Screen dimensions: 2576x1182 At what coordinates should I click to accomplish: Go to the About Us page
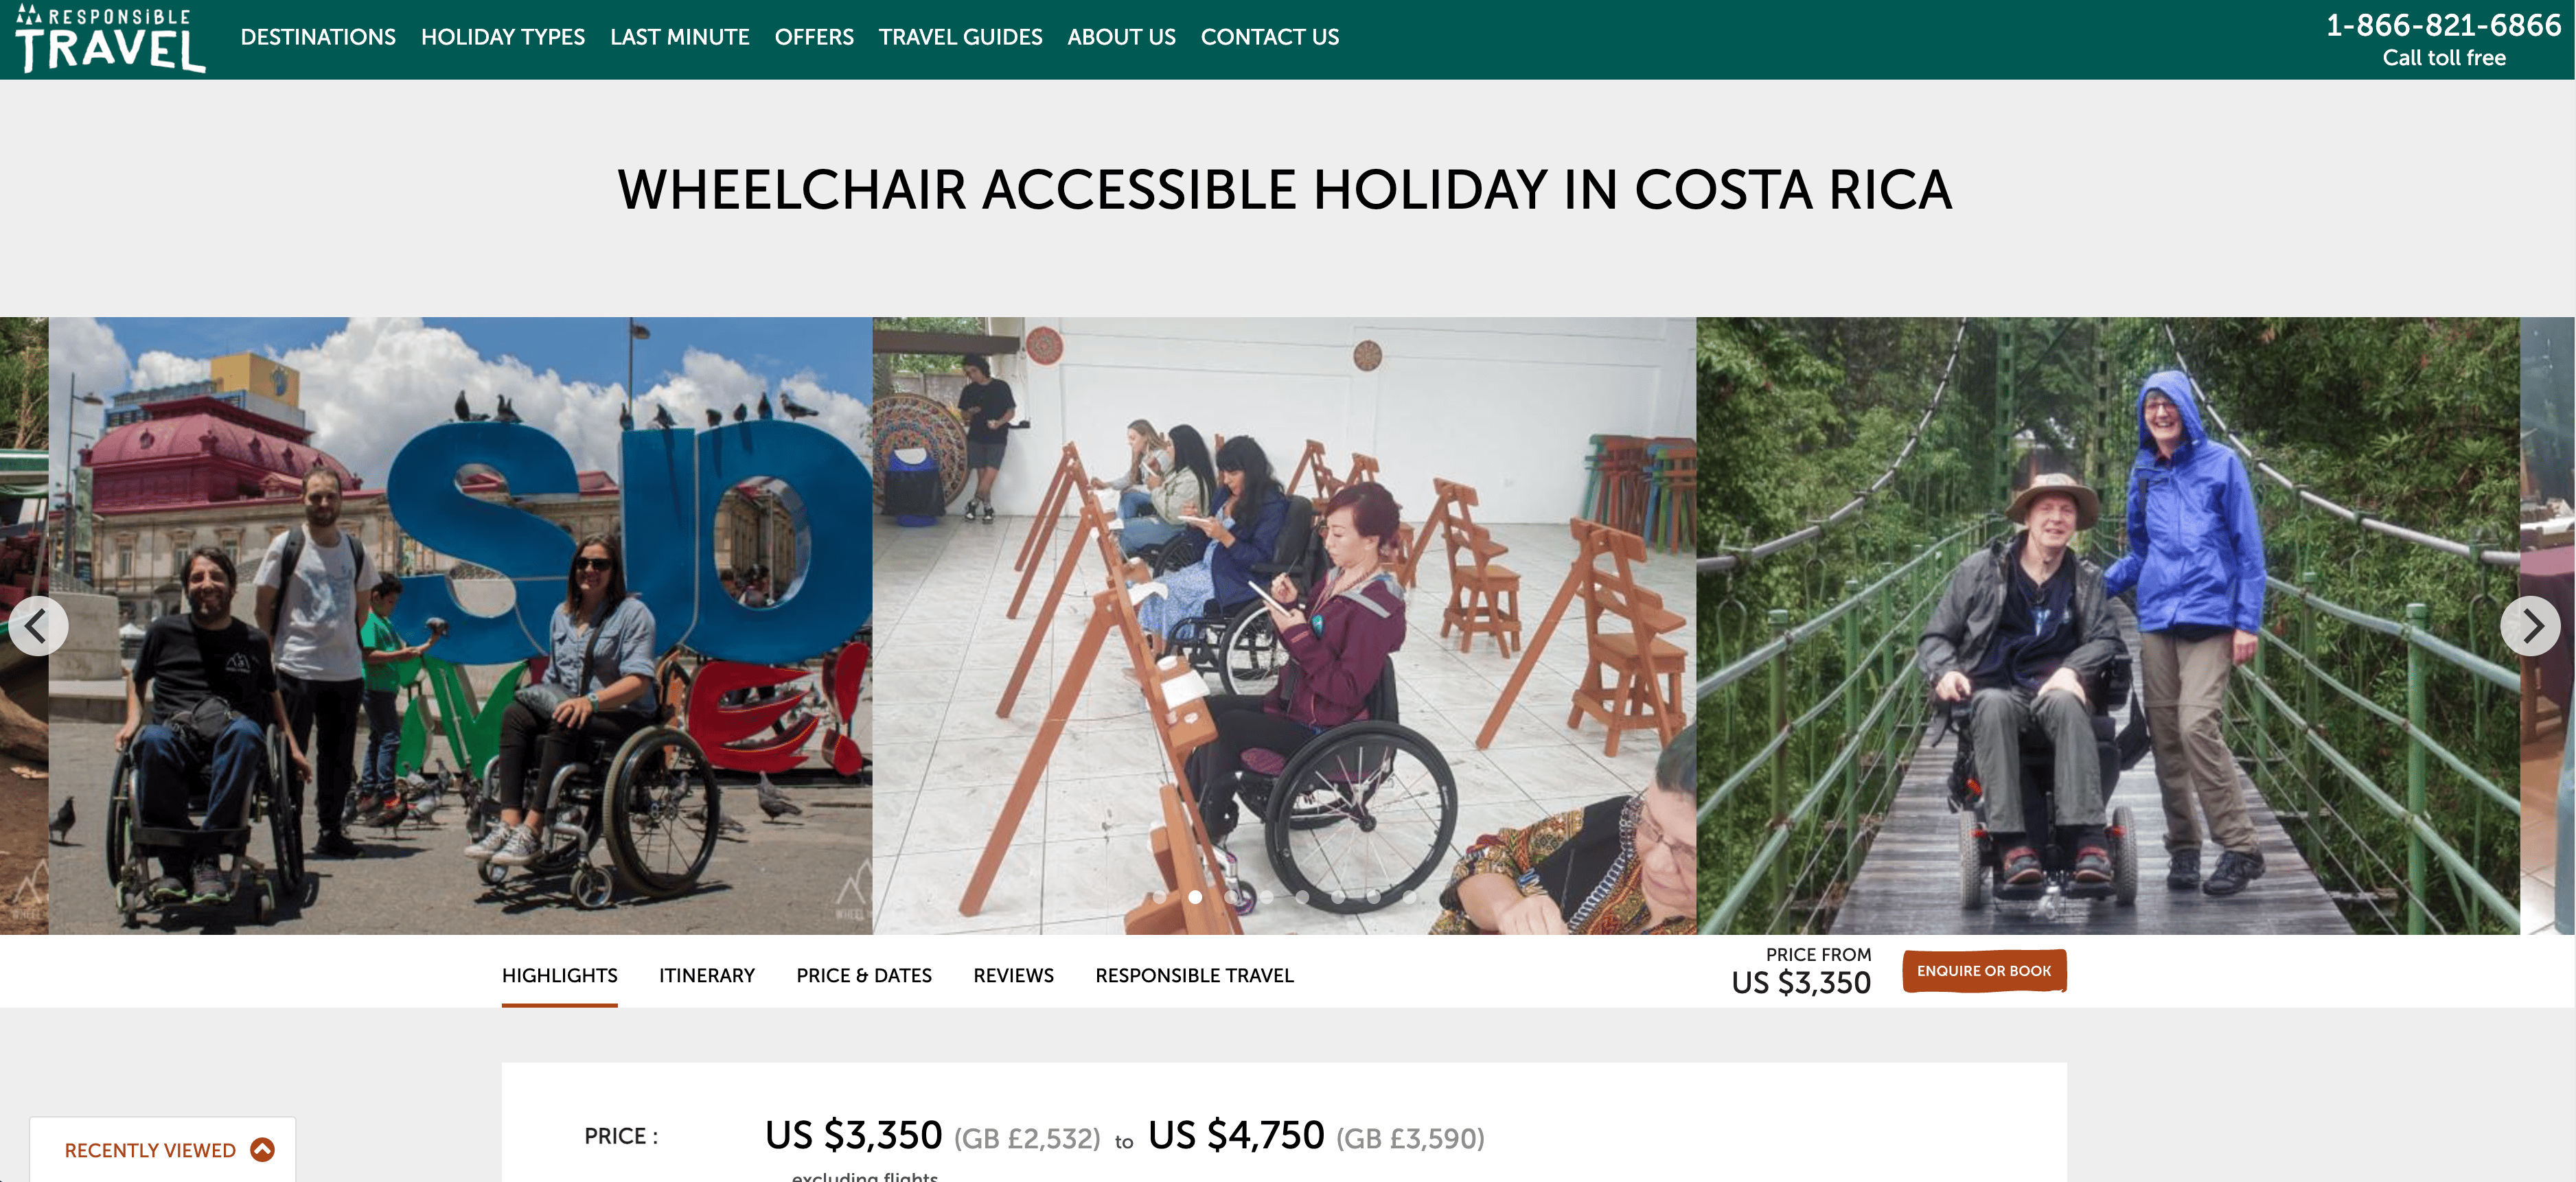pyautogui.click(x=1121, y=37)
